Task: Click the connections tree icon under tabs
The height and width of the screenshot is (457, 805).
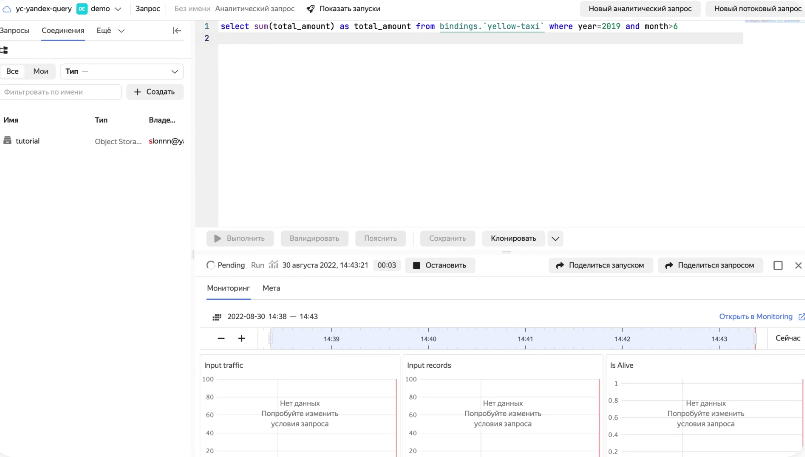Action: click(x=4, y=50)
